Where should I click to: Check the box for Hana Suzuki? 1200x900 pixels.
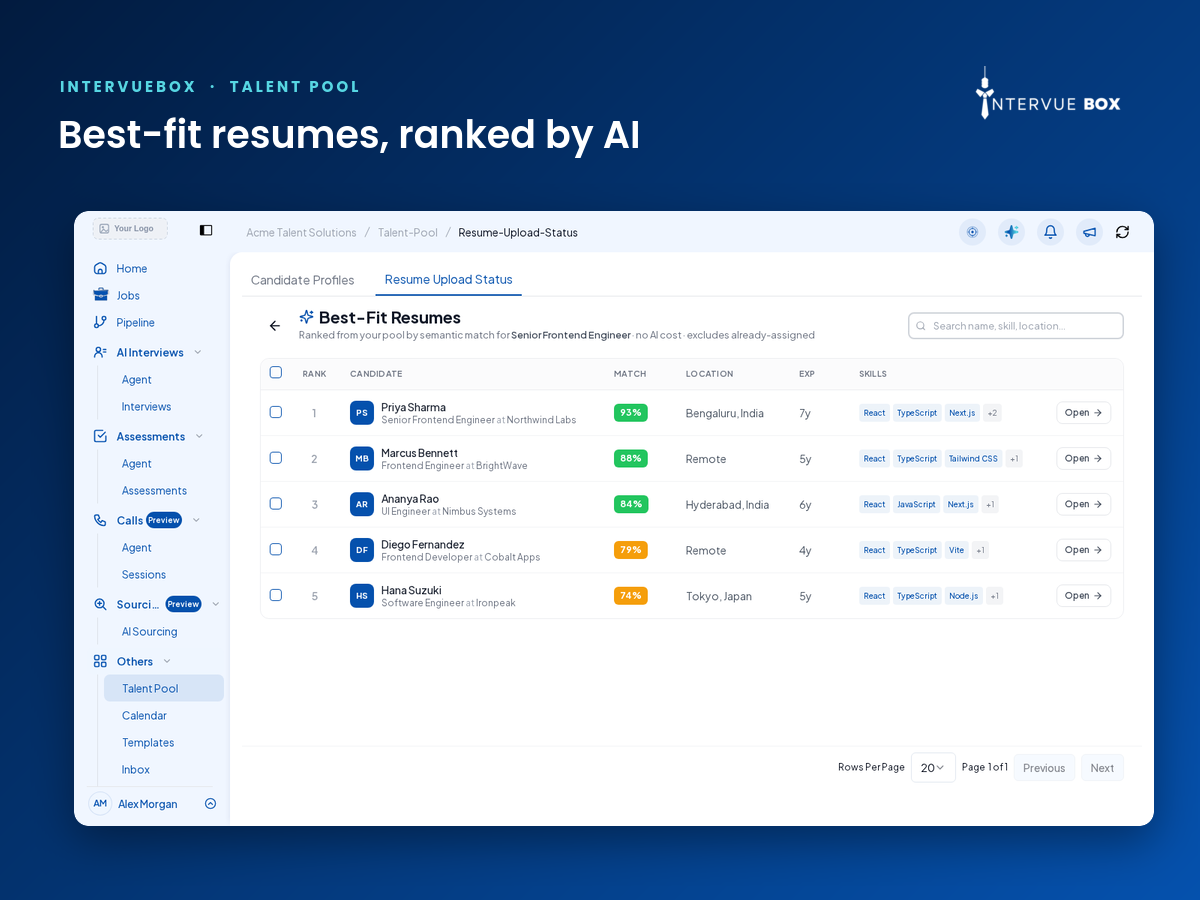tap(276, 595)
